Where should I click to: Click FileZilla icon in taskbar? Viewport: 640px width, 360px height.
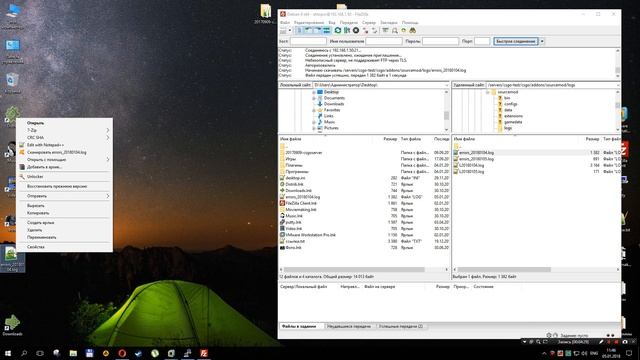(x=204, y=353)
